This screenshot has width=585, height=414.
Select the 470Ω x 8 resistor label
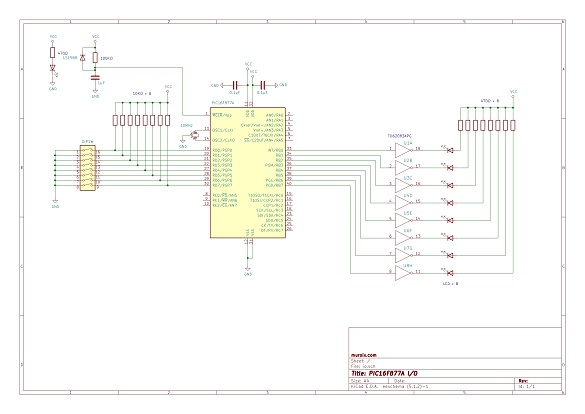point(489,101)
